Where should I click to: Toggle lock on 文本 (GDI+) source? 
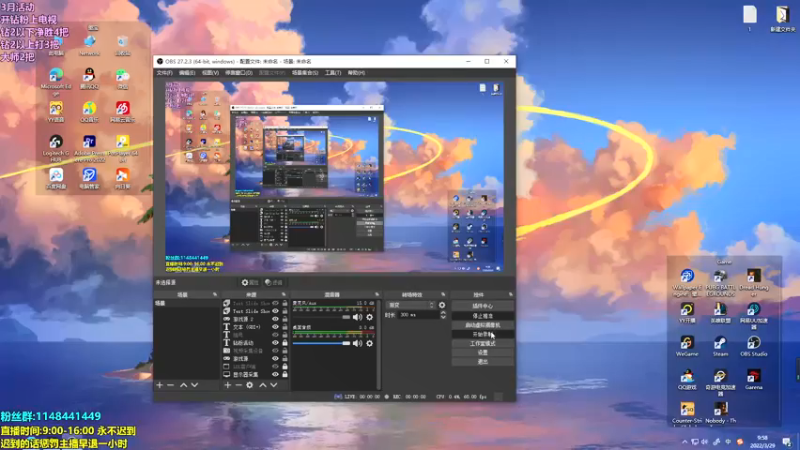285,327
